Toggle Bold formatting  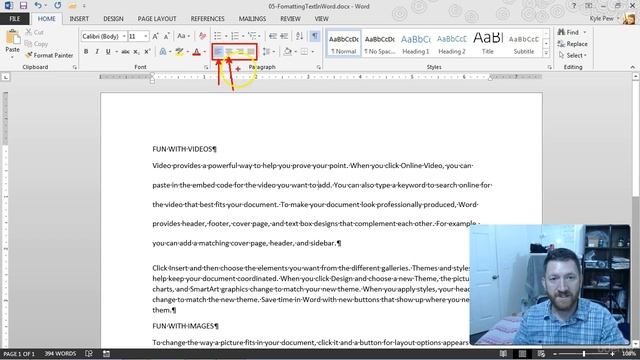click(86, 52)
